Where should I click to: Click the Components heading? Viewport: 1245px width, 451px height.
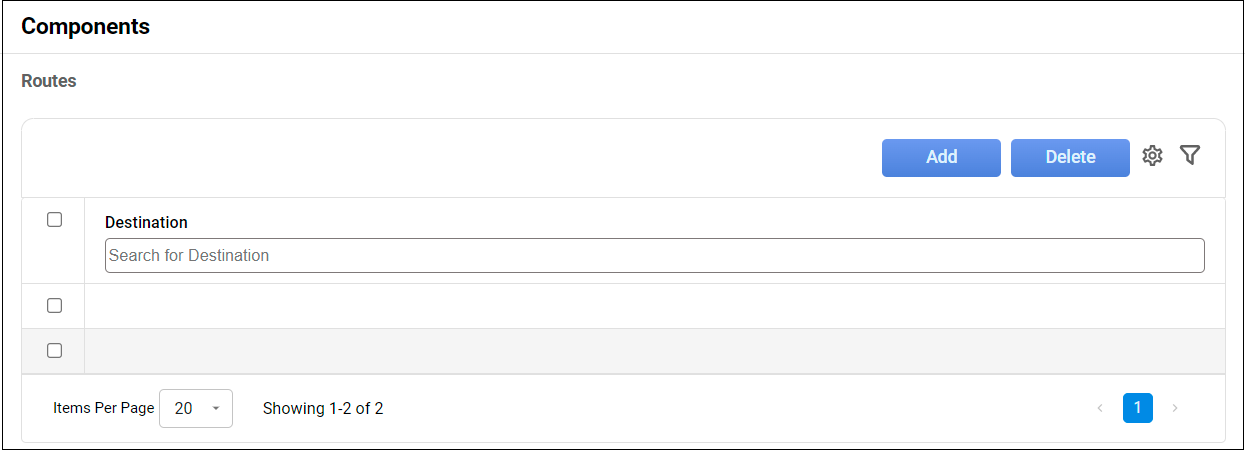tap(86, 27)
